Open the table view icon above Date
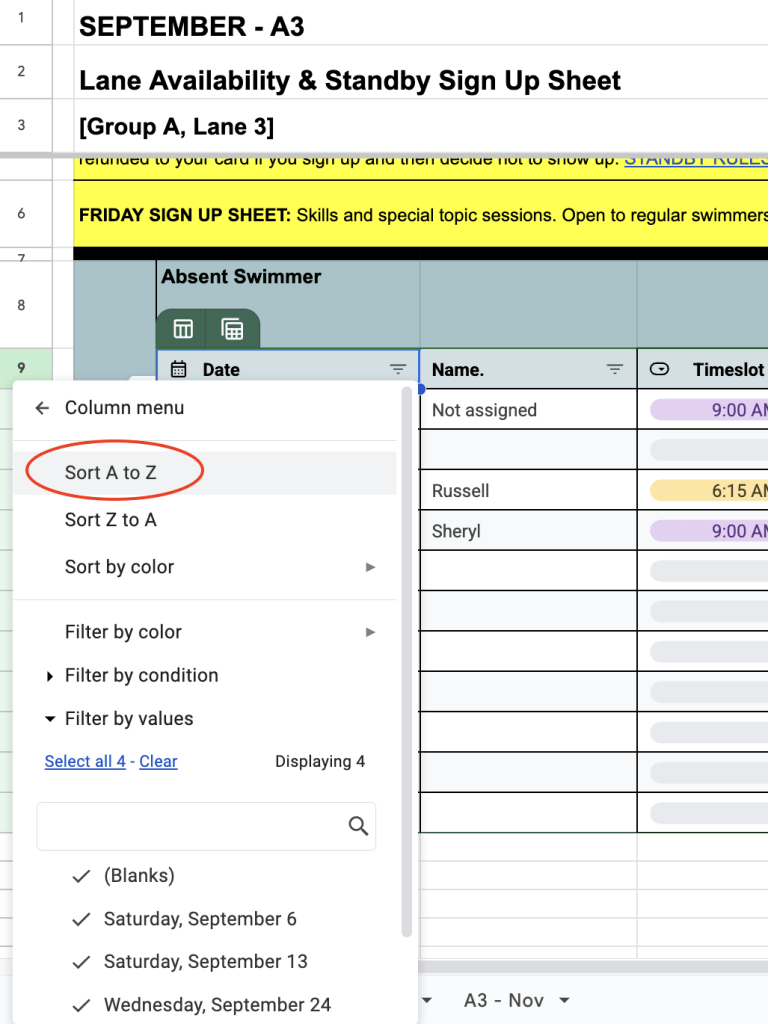 [x=183, y=329]
